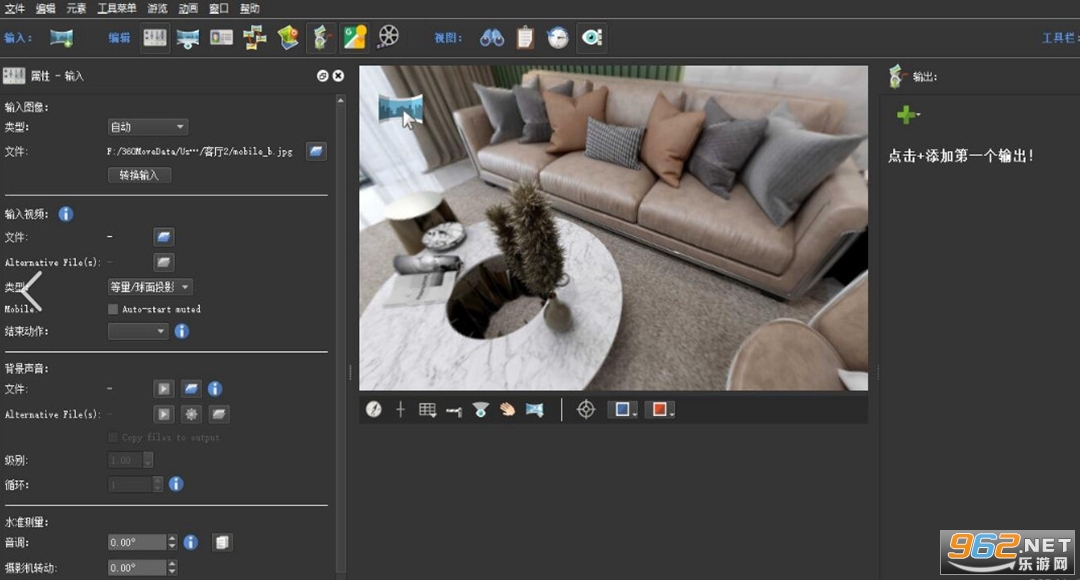Show info for end action setting

coord(181,331)
